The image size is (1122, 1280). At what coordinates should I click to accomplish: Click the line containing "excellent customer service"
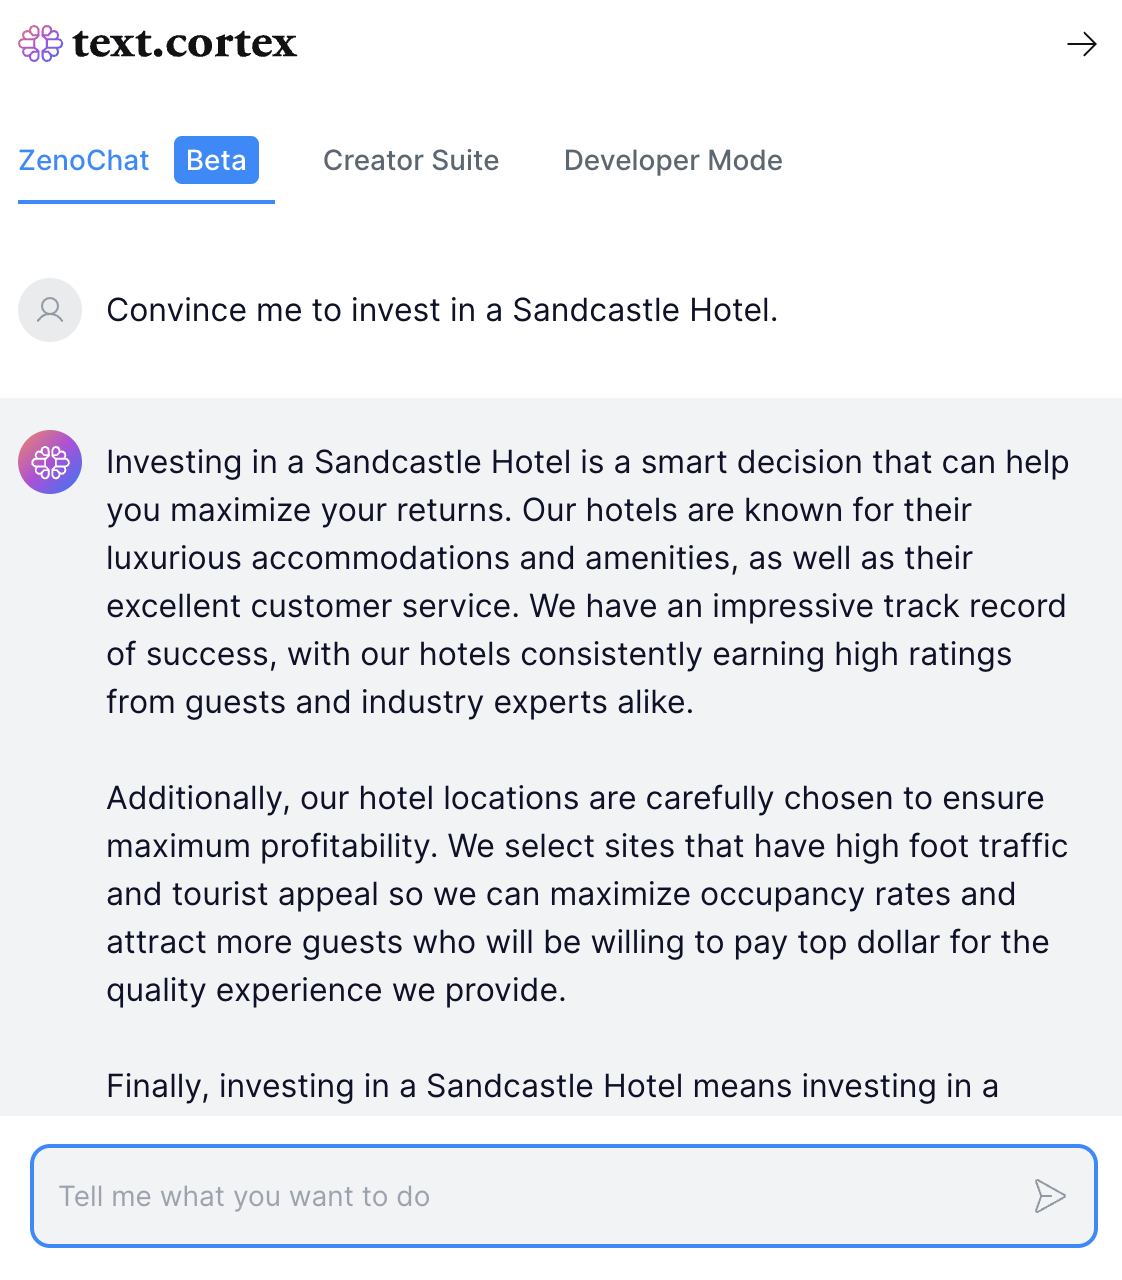tap(587, 606)
